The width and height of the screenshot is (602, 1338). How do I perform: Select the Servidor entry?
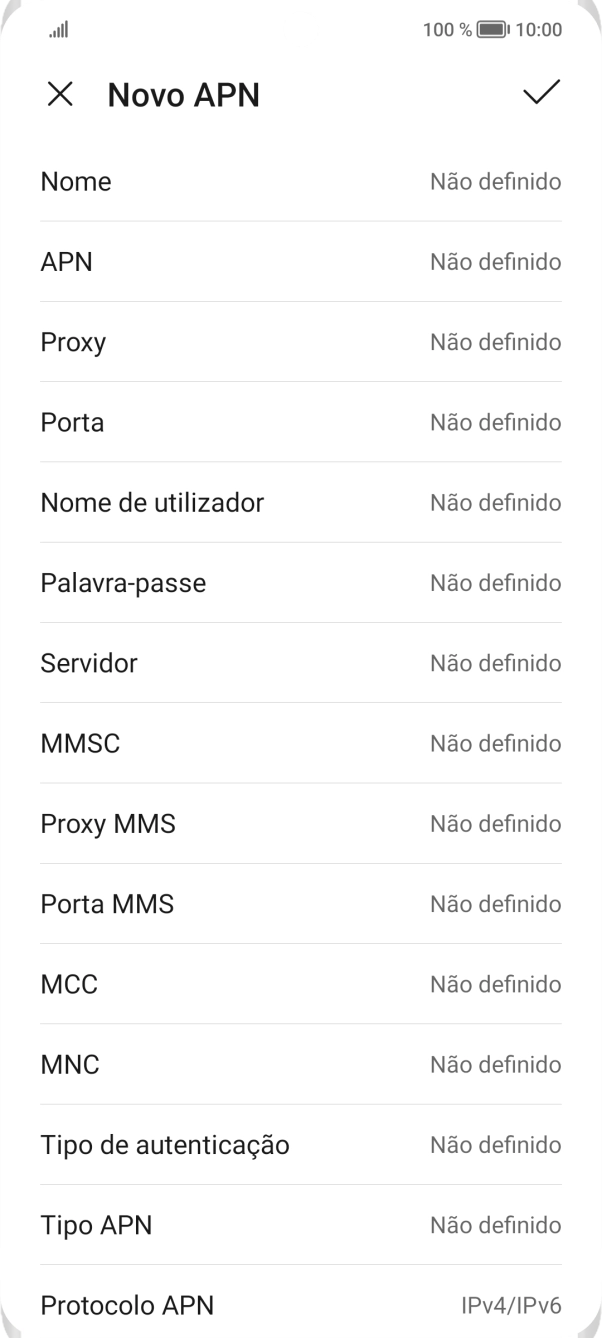coord(300,662)
